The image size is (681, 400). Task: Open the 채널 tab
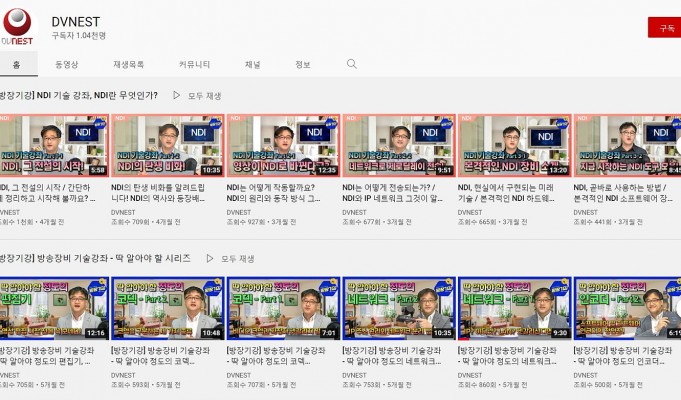click(253, 64)
